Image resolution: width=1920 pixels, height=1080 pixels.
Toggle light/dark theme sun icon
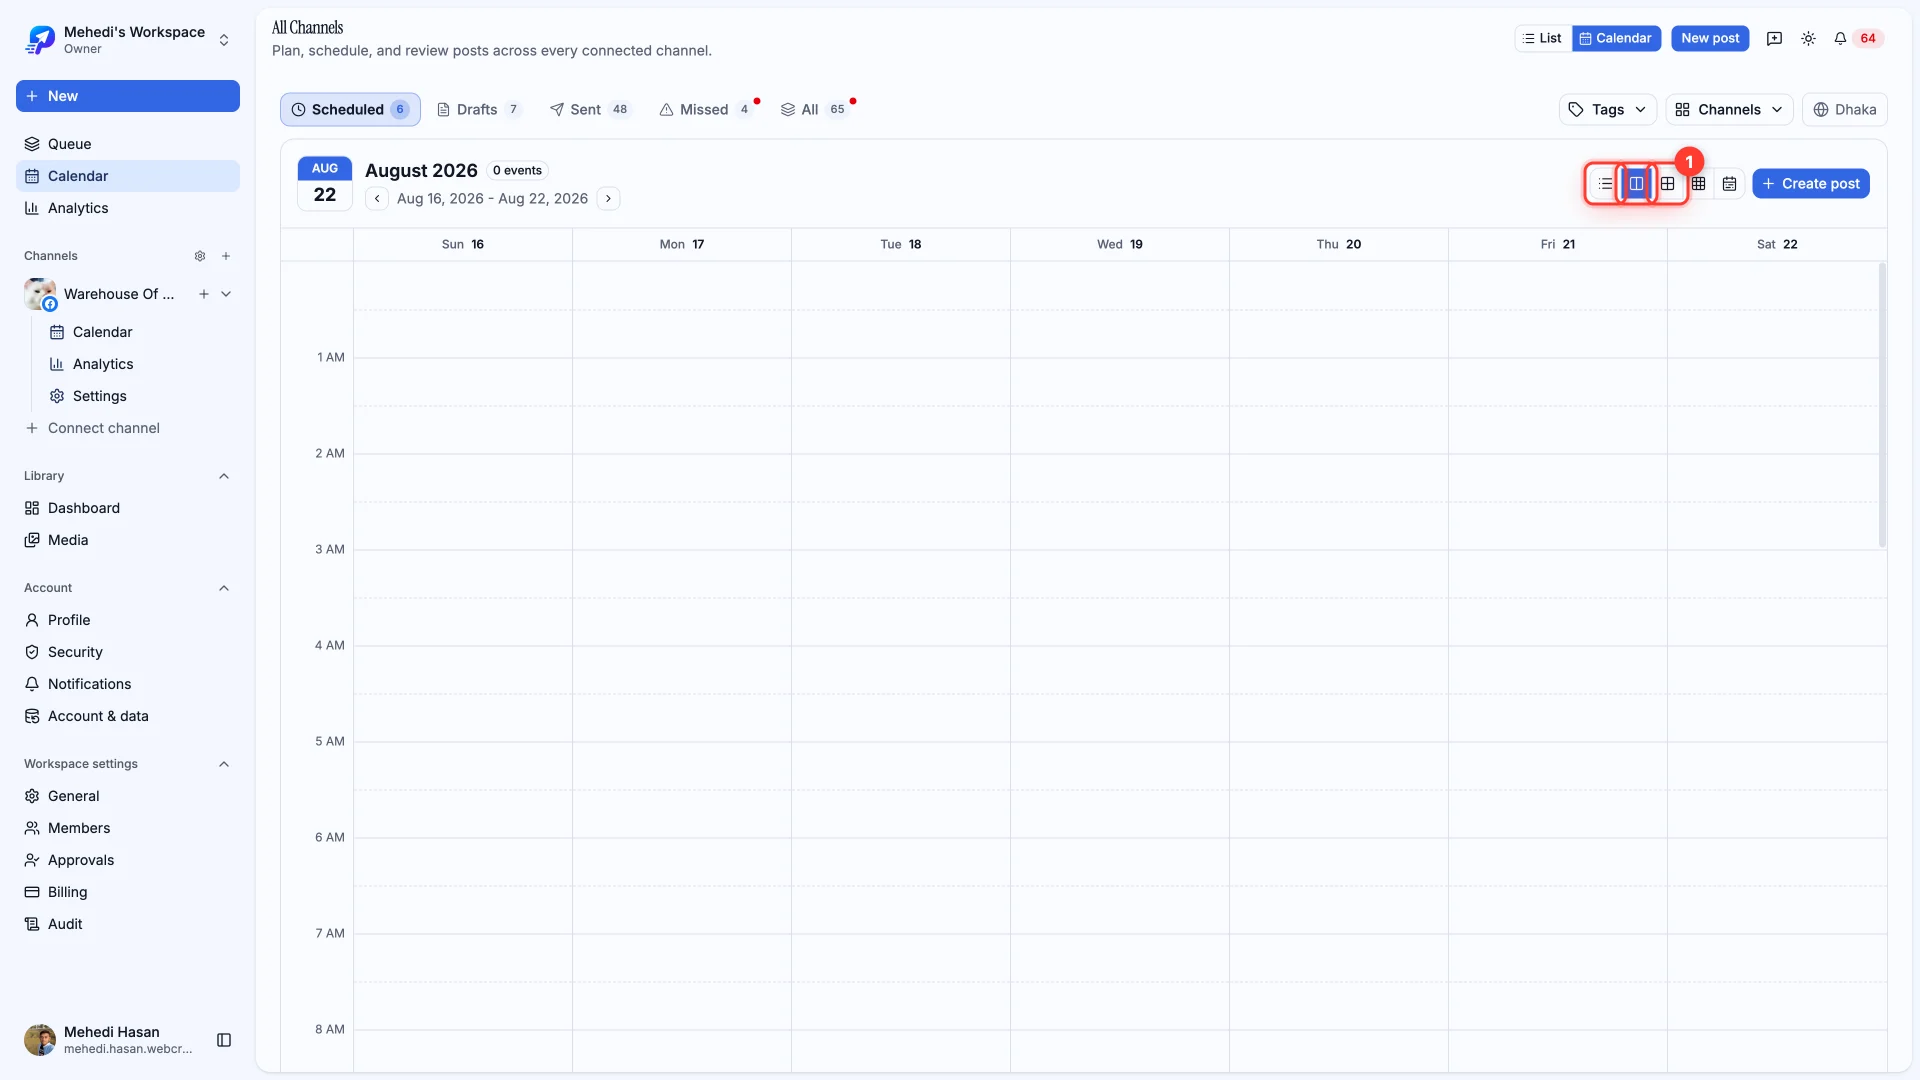1808,38
